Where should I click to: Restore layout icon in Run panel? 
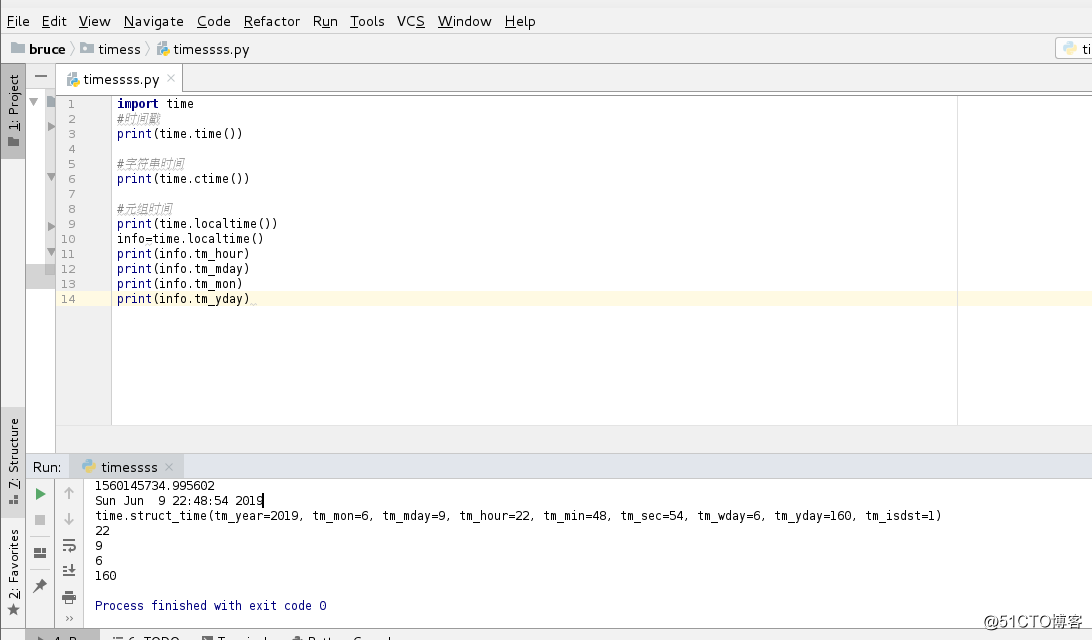point(40,553)
